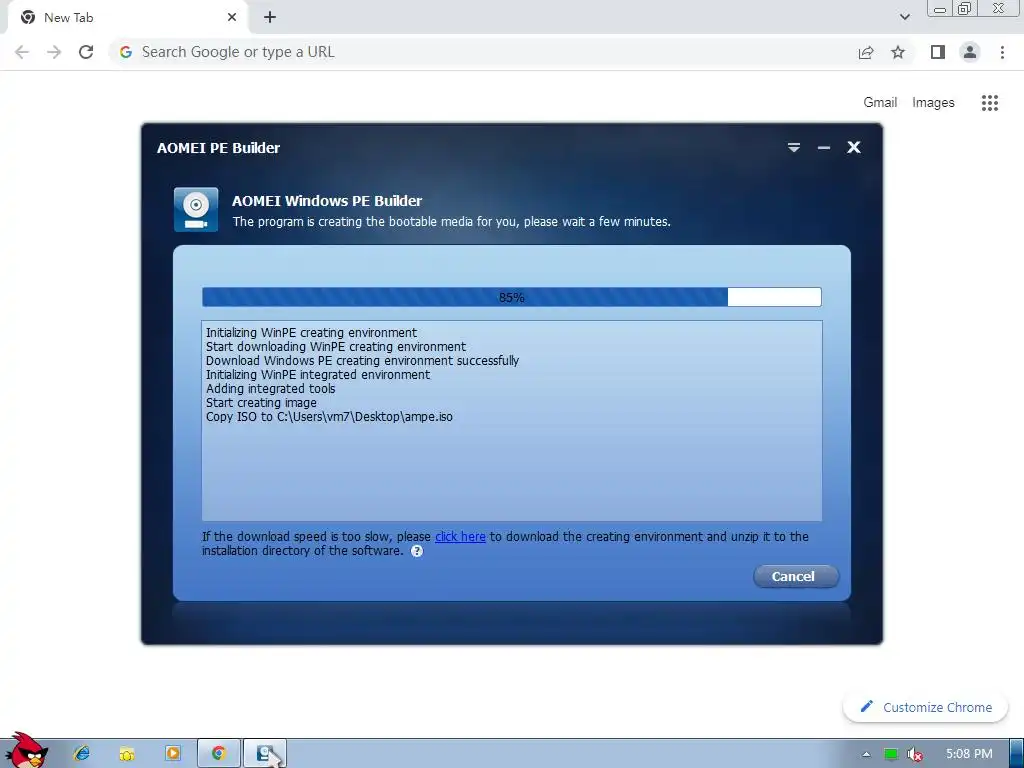Click the Show desktop strip
This screenshot has width=1024, height=768.
pyautogui.click(x=1017, y=754)
